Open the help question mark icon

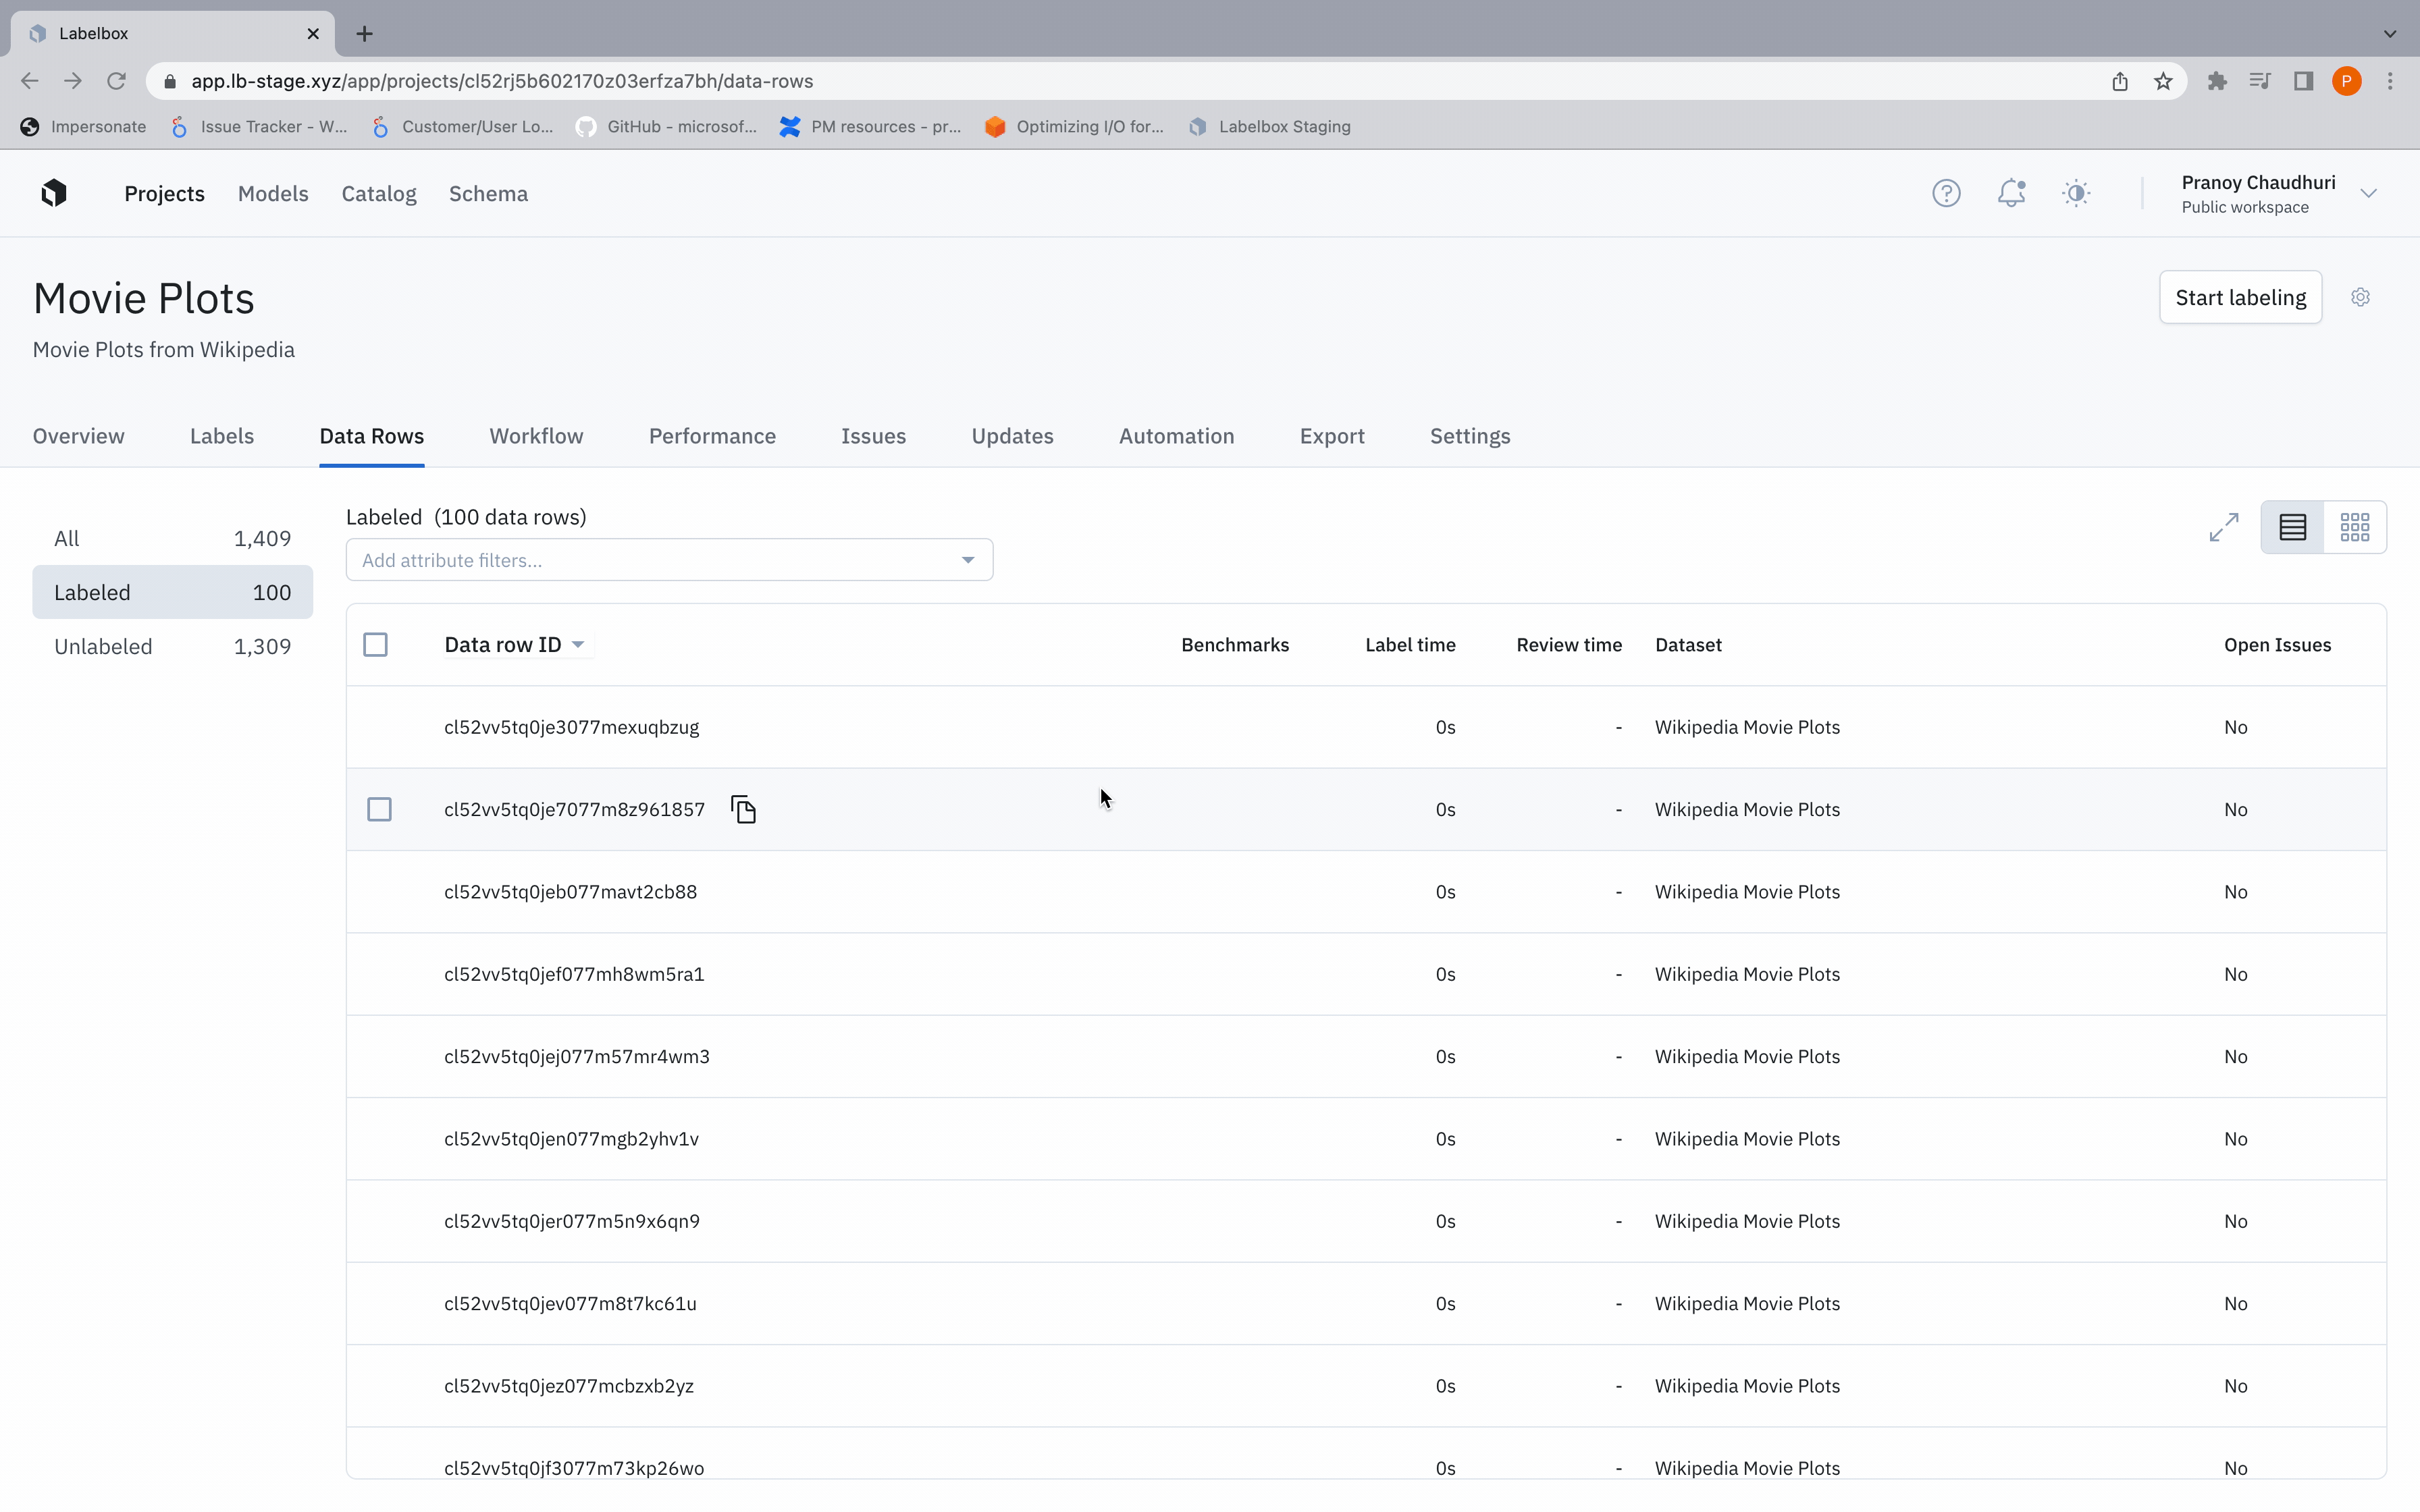coord(1945,193)
